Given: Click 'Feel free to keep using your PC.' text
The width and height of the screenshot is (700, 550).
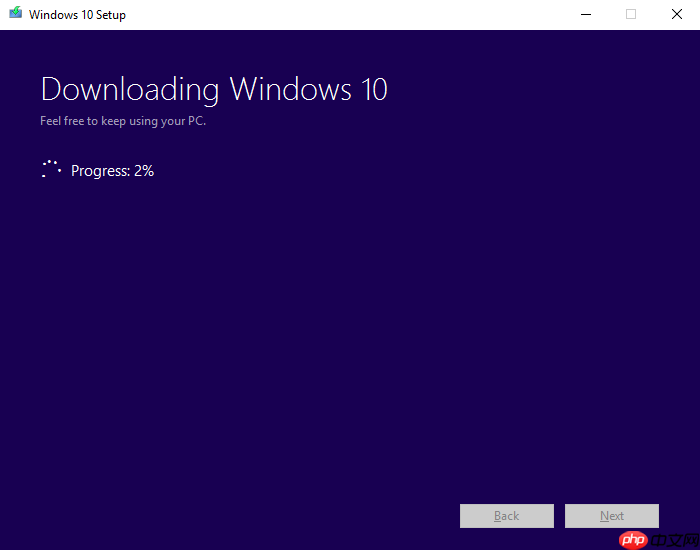Looking at the screenshot, I should (123, 121).
